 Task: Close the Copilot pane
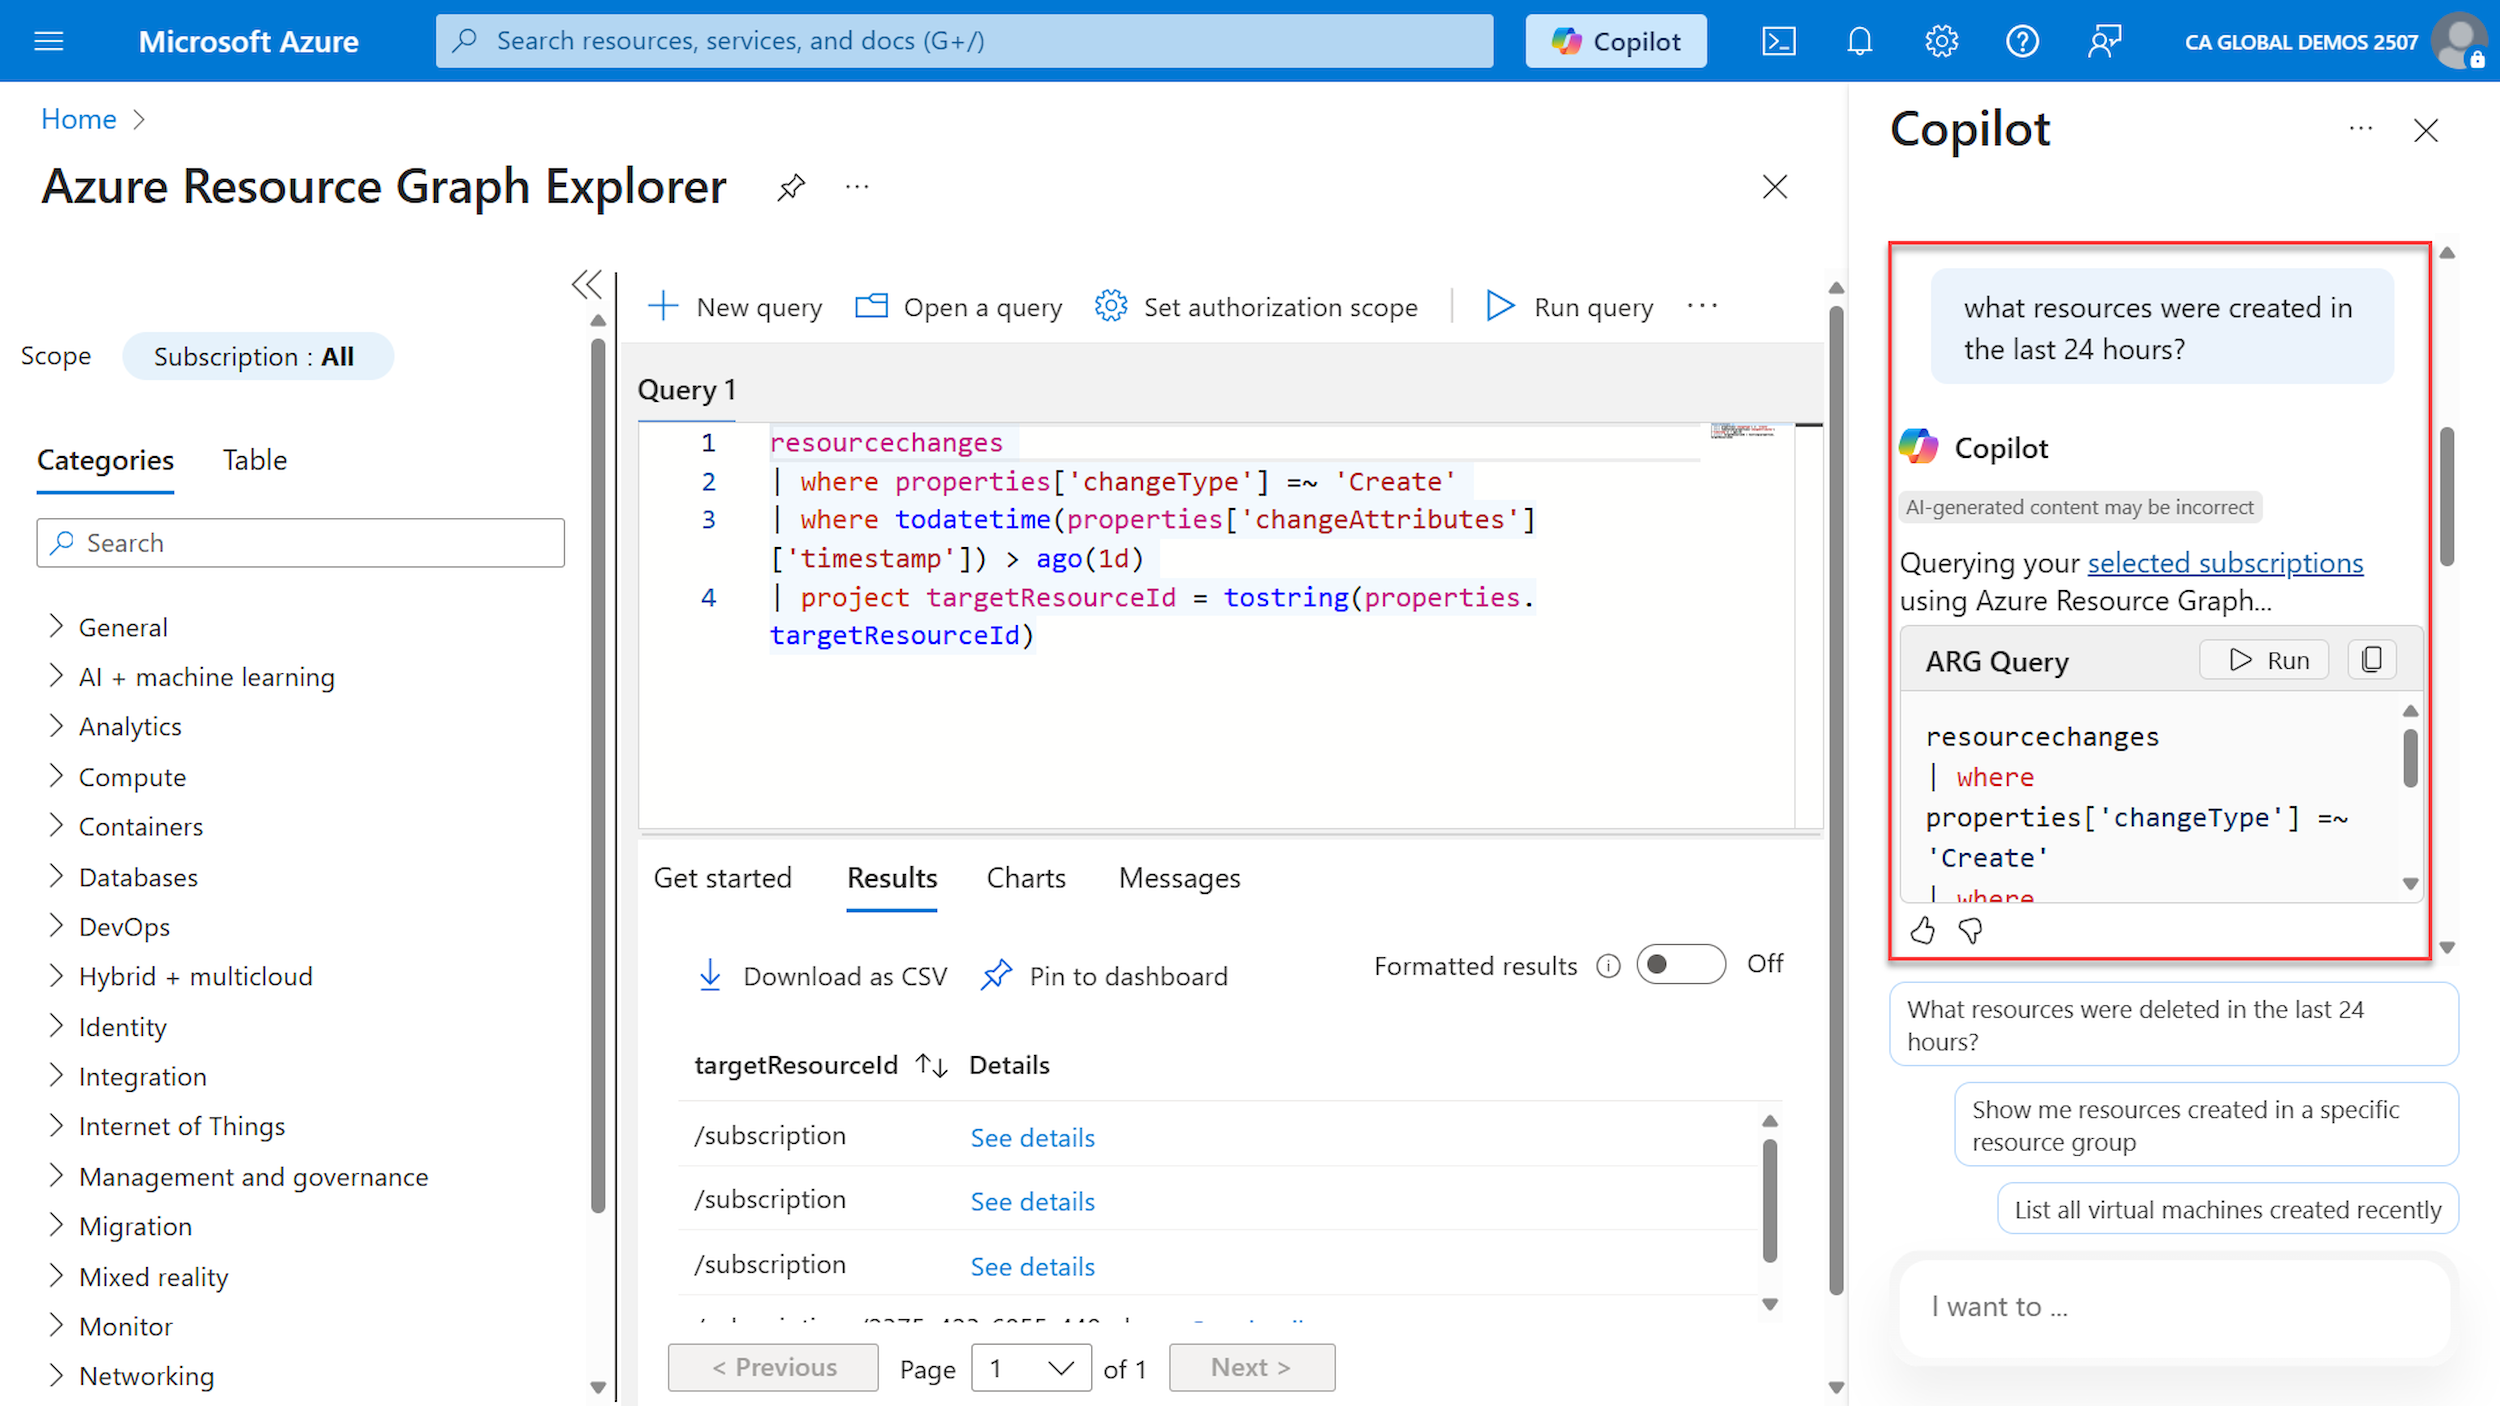click(2426, 130)
